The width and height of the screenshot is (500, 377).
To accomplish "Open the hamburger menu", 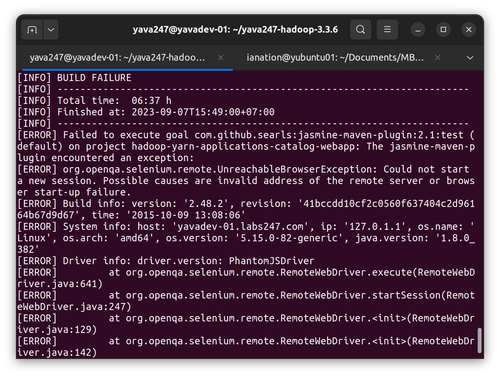I will click(387, 30).
